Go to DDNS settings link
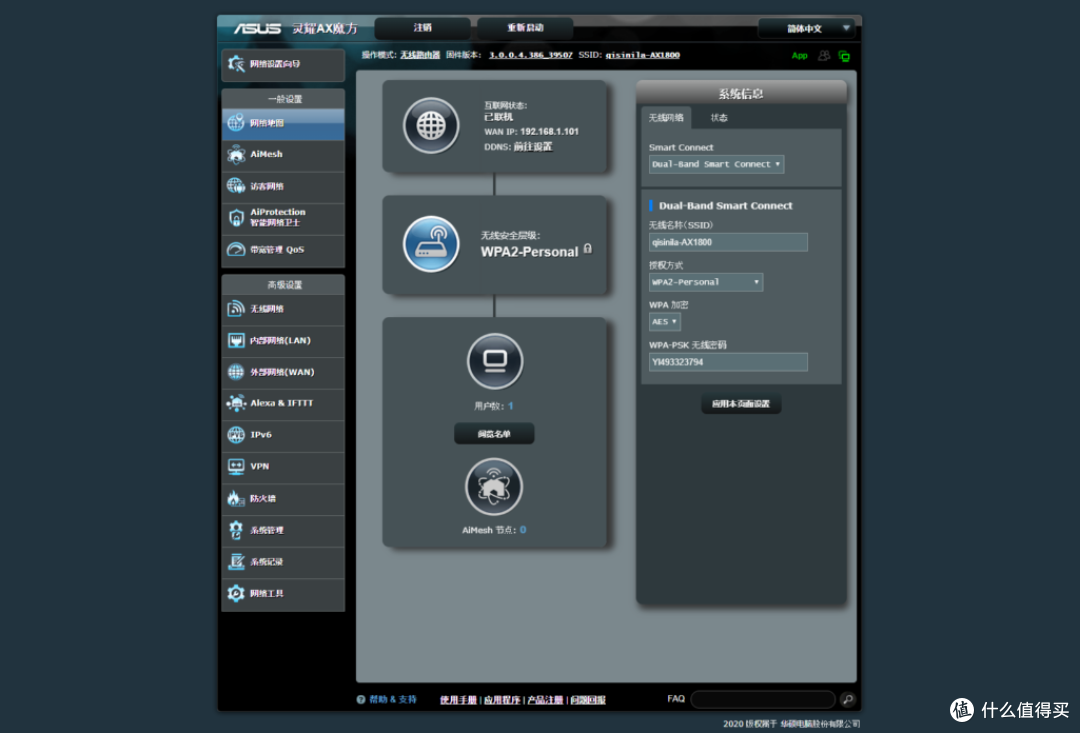Screen dimensions: 1080x733 (532, 147)
